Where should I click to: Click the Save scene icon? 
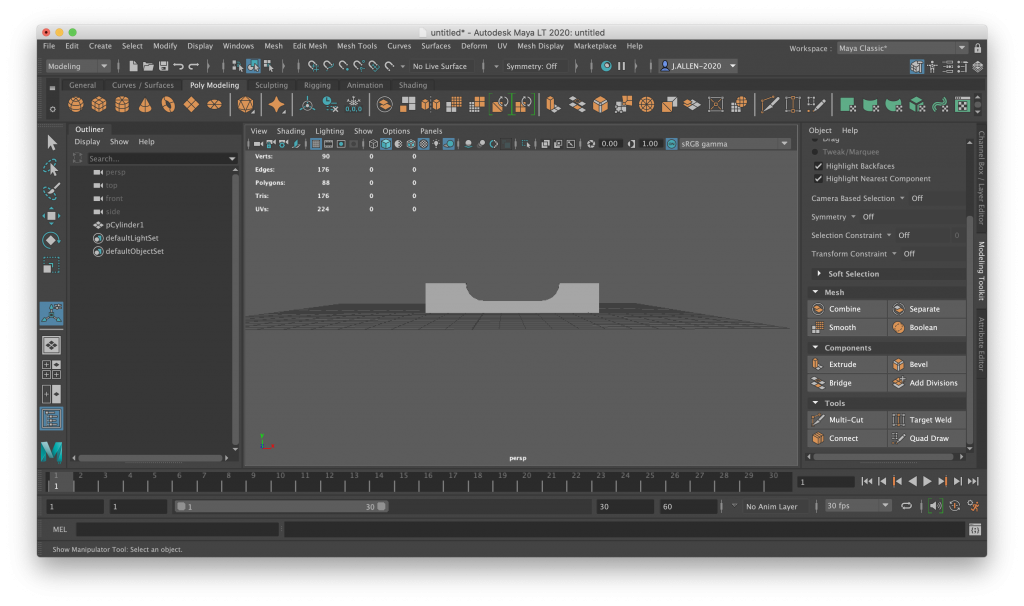[x=163, y=66]
